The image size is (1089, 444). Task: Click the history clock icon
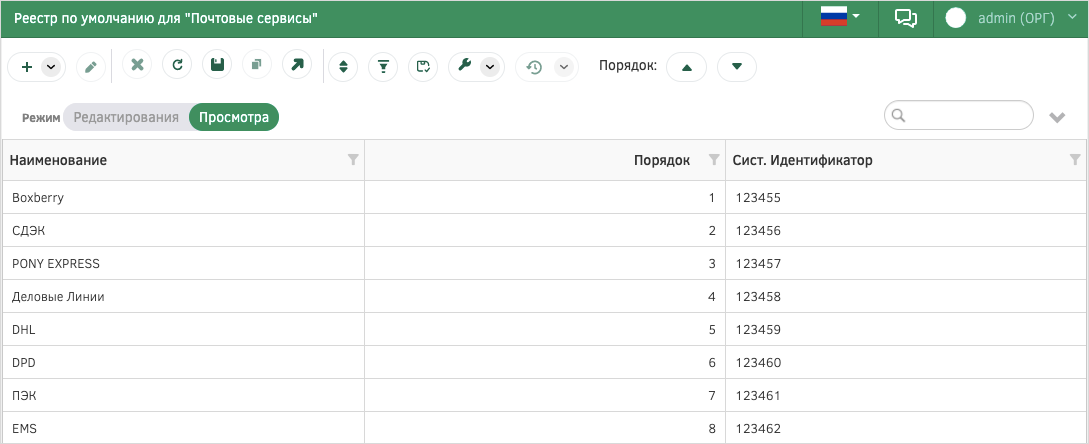point(534,67)
